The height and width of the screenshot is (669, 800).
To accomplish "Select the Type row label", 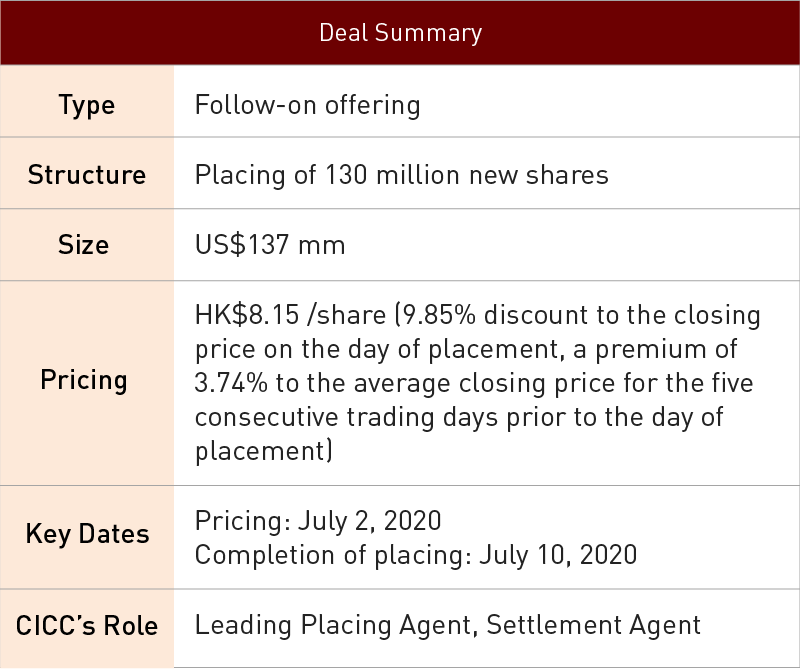I will click(x=86, y=105).
